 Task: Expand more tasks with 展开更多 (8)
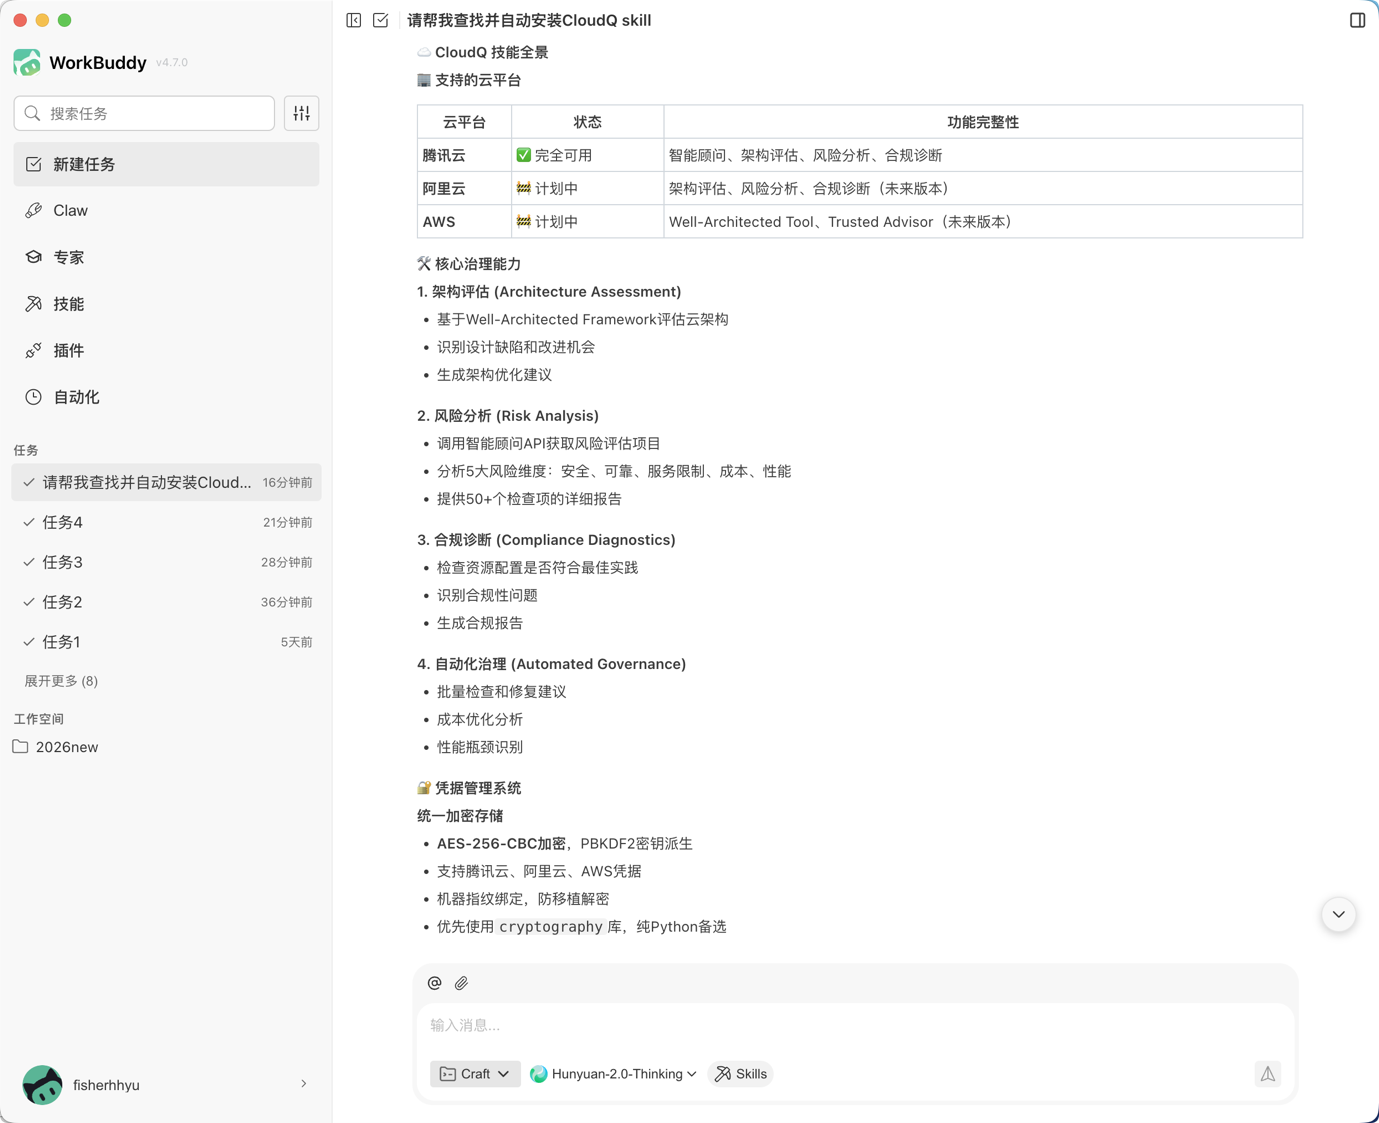[x=61, y=681]
